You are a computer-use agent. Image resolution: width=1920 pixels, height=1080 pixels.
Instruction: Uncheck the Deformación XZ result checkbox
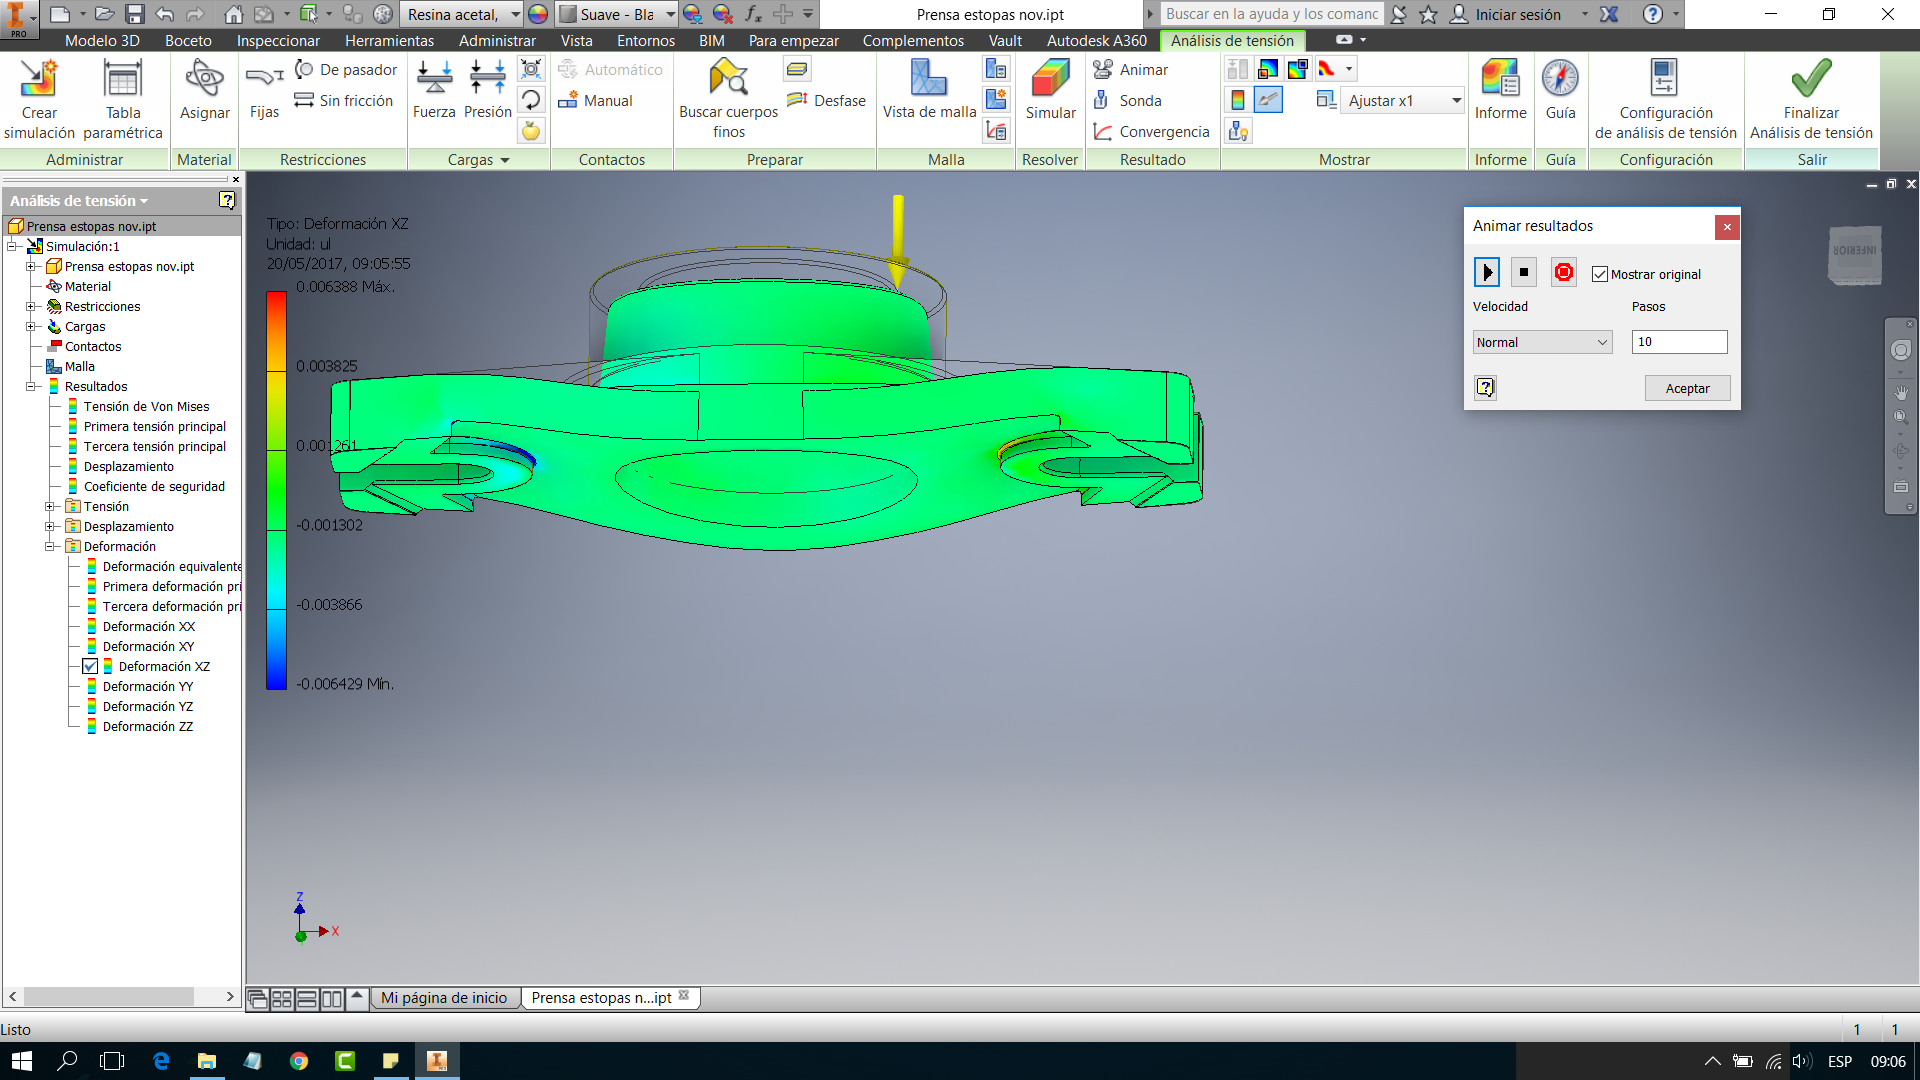coord(90,667)
